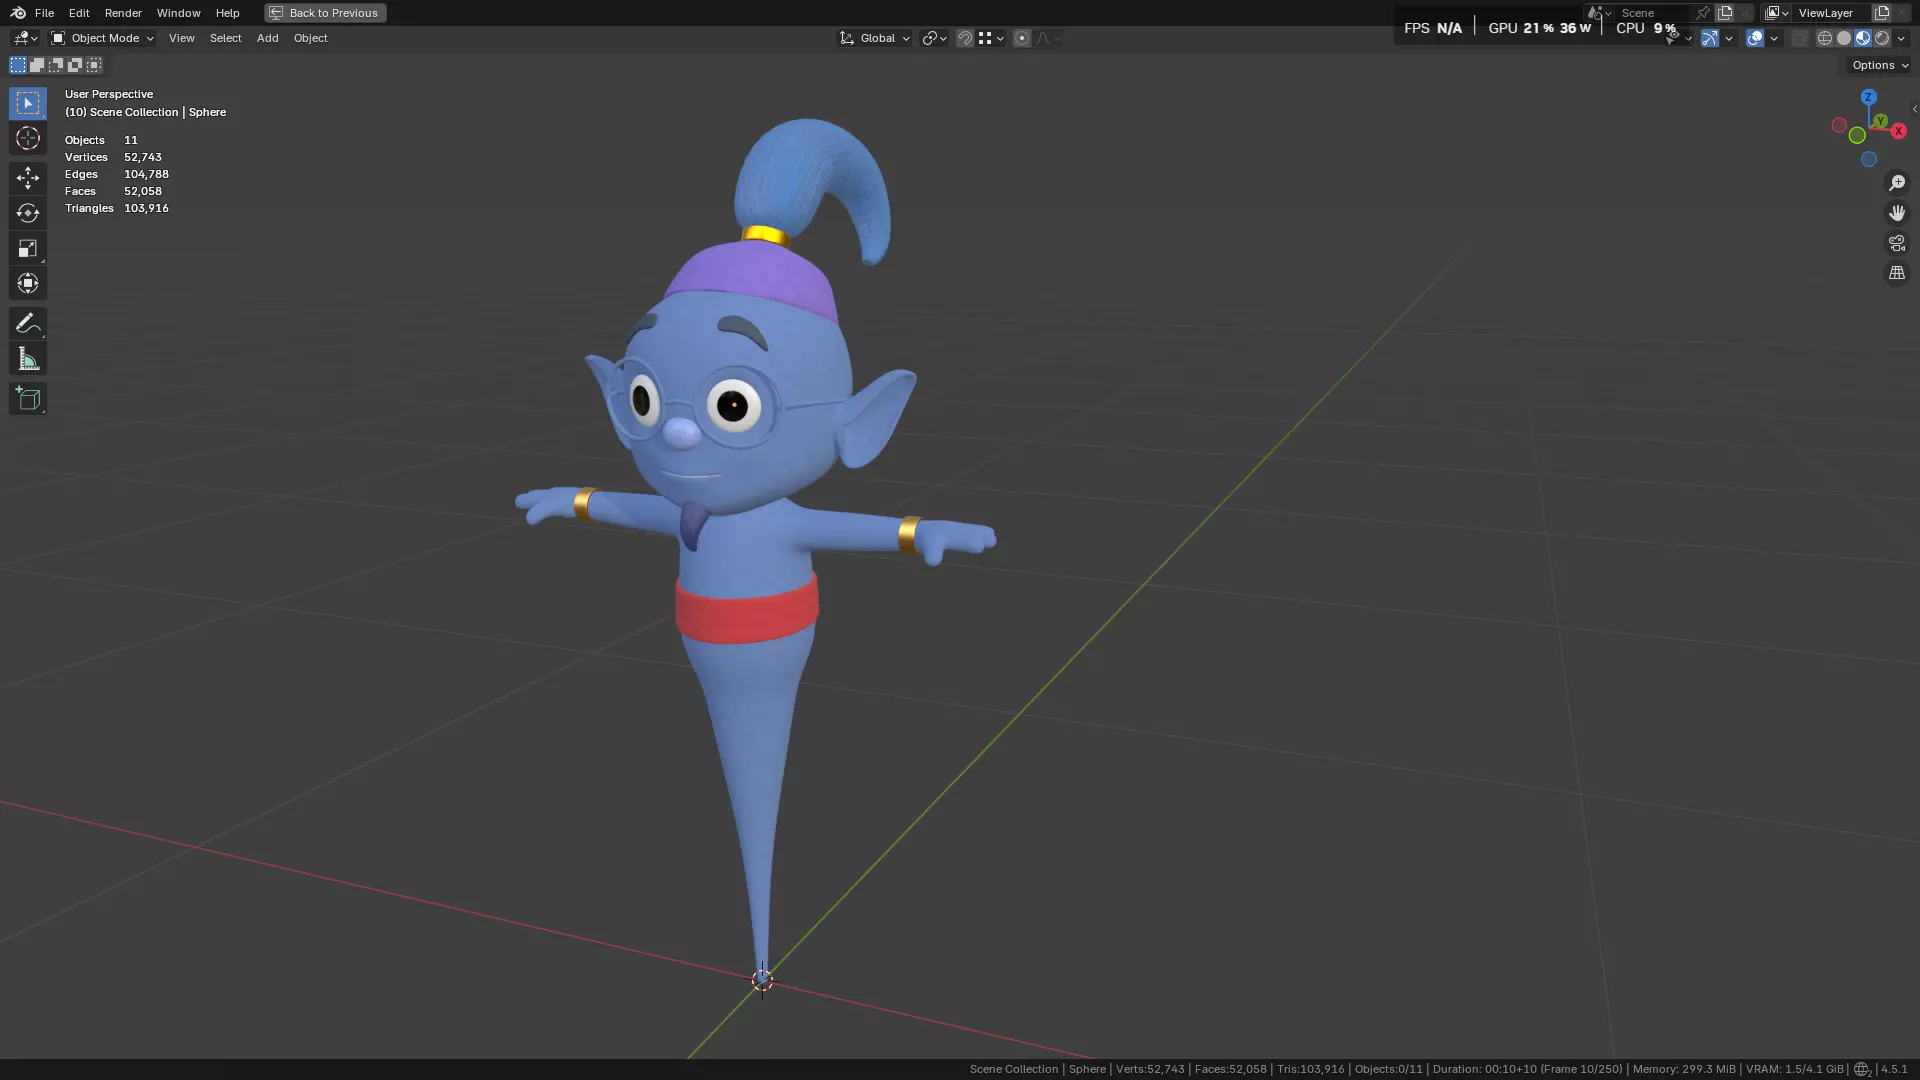
Task: Click the ViewLayer name field
Action: coord(1832,13)
